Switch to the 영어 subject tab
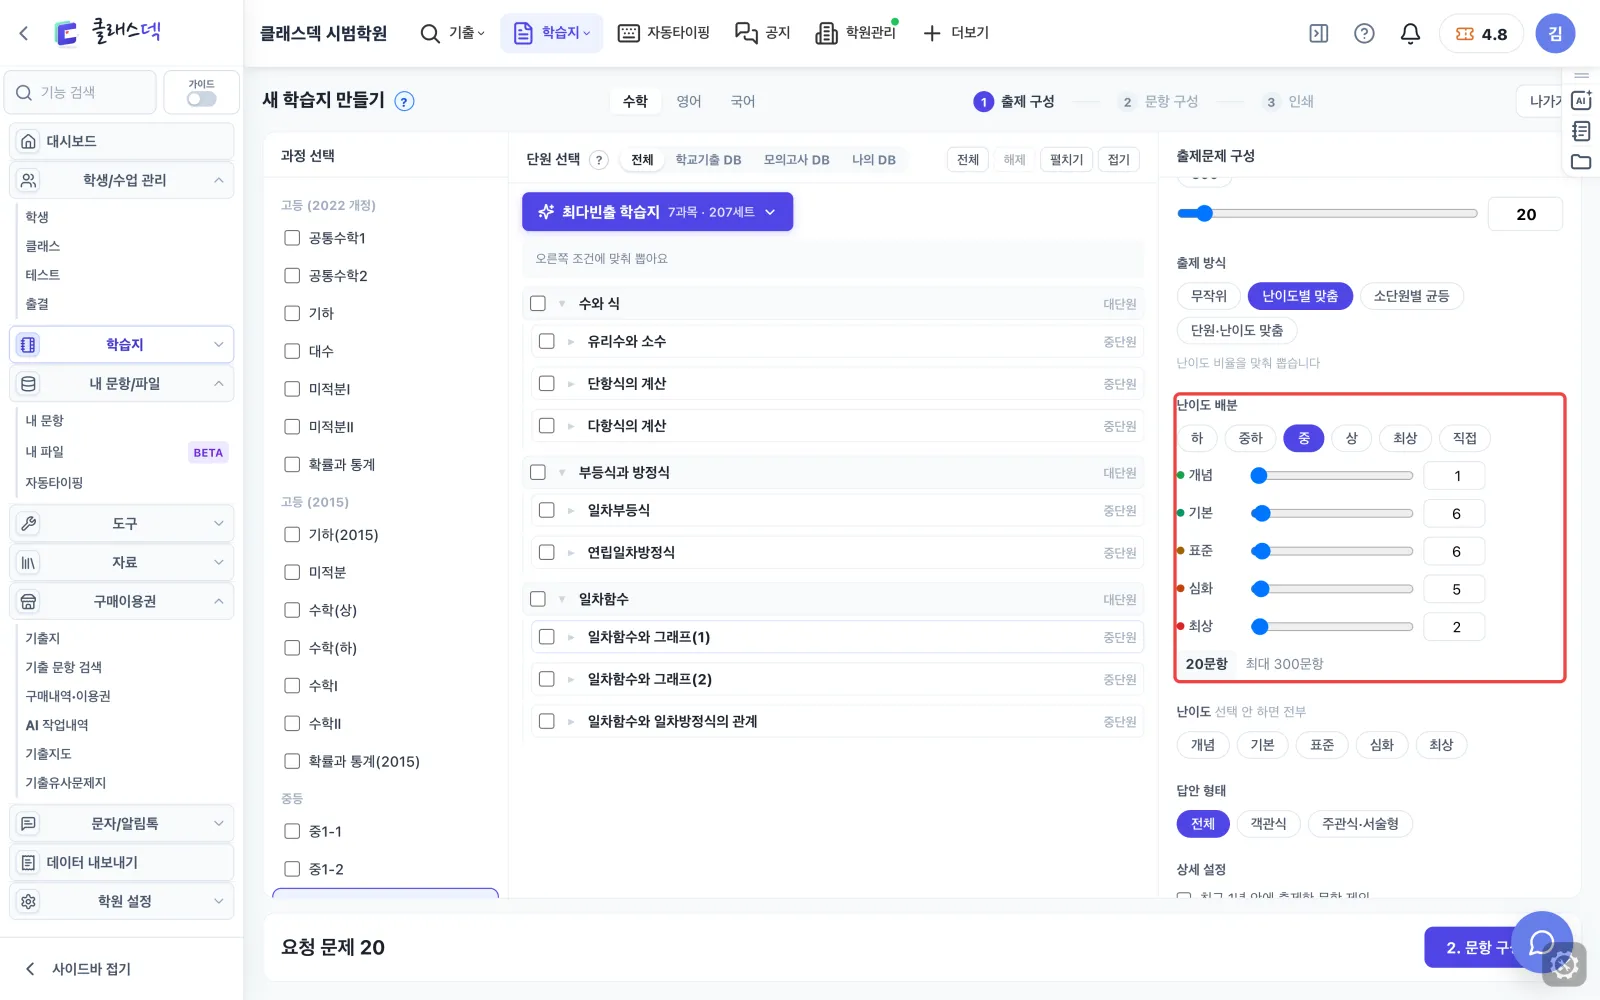Viewport: 1600px width, 1000px height. [689, 101]
